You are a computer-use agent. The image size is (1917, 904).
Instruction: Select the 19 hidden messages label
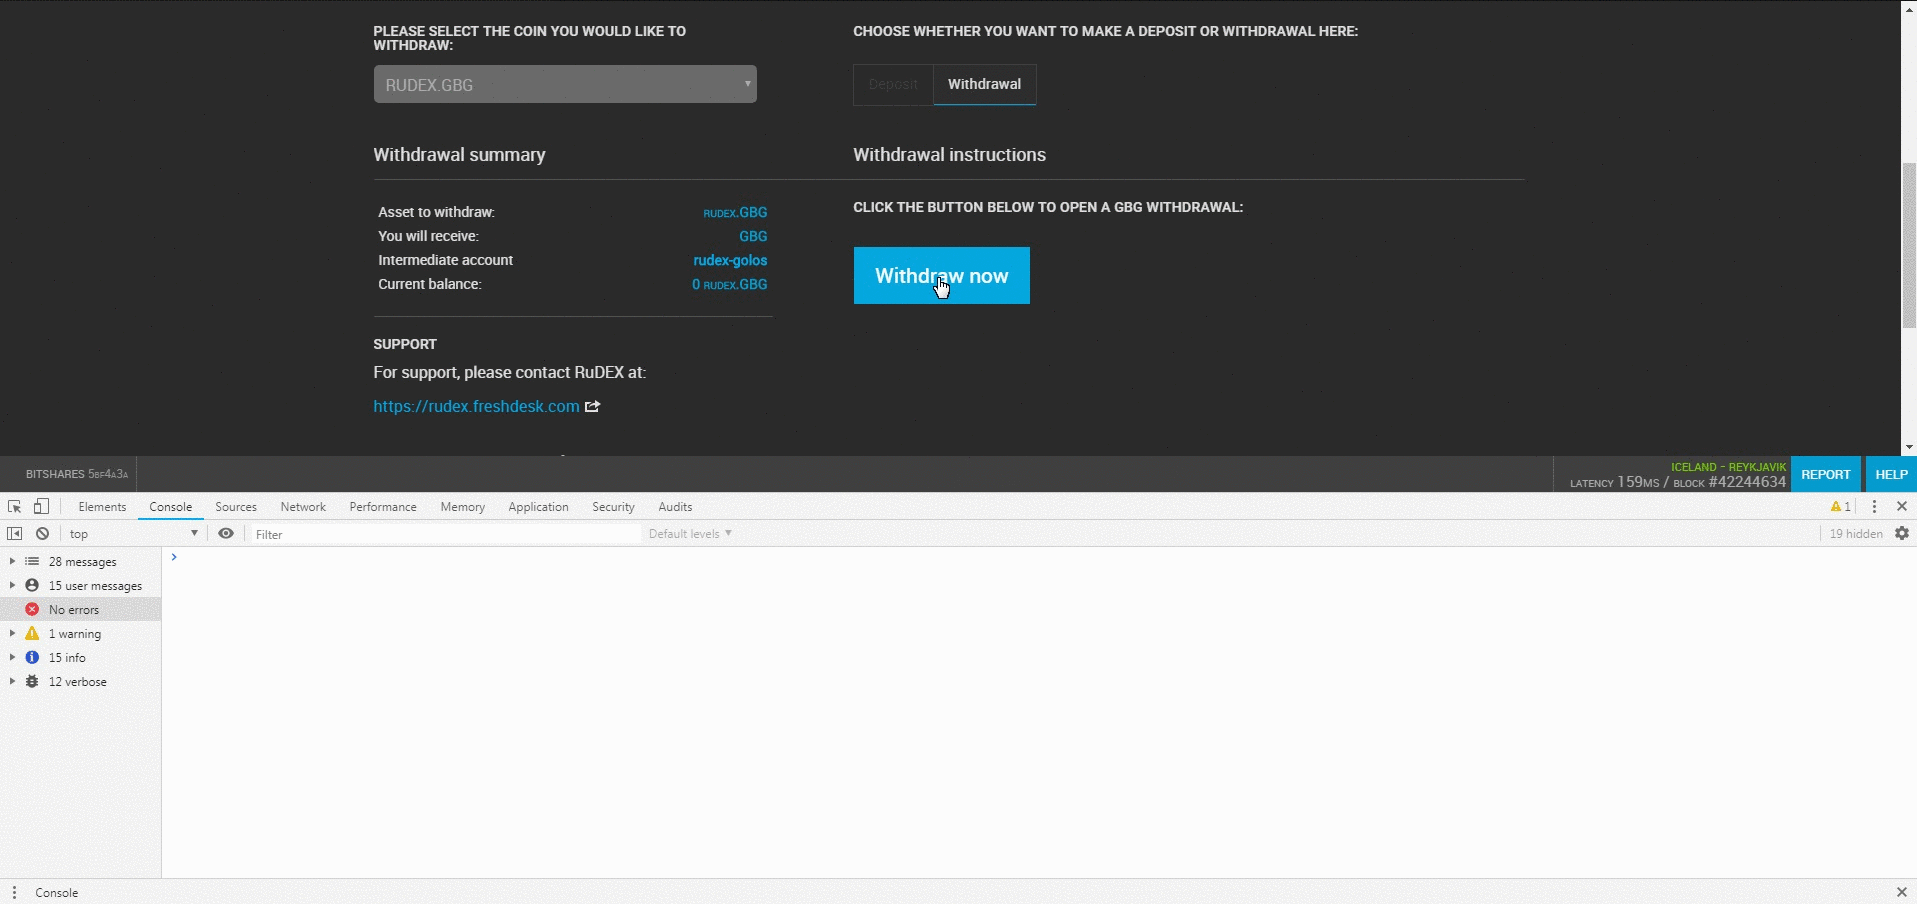pos(1856,534)
